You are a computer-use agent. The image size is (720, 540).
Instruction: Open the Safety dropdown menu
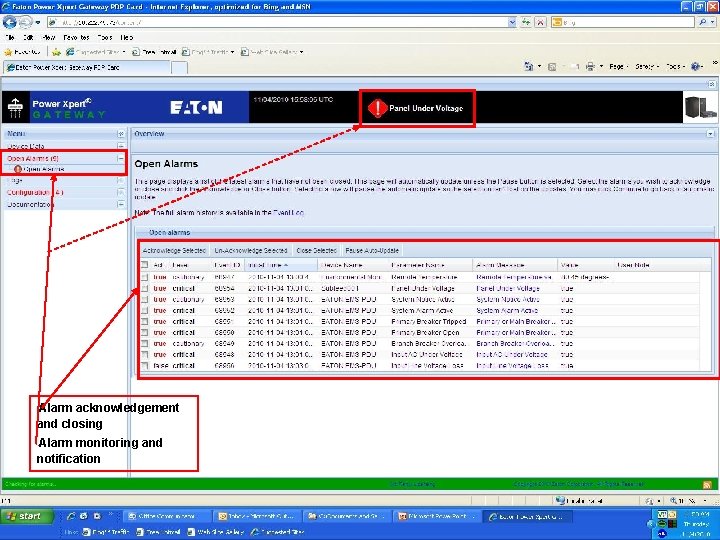pos(646,67)
